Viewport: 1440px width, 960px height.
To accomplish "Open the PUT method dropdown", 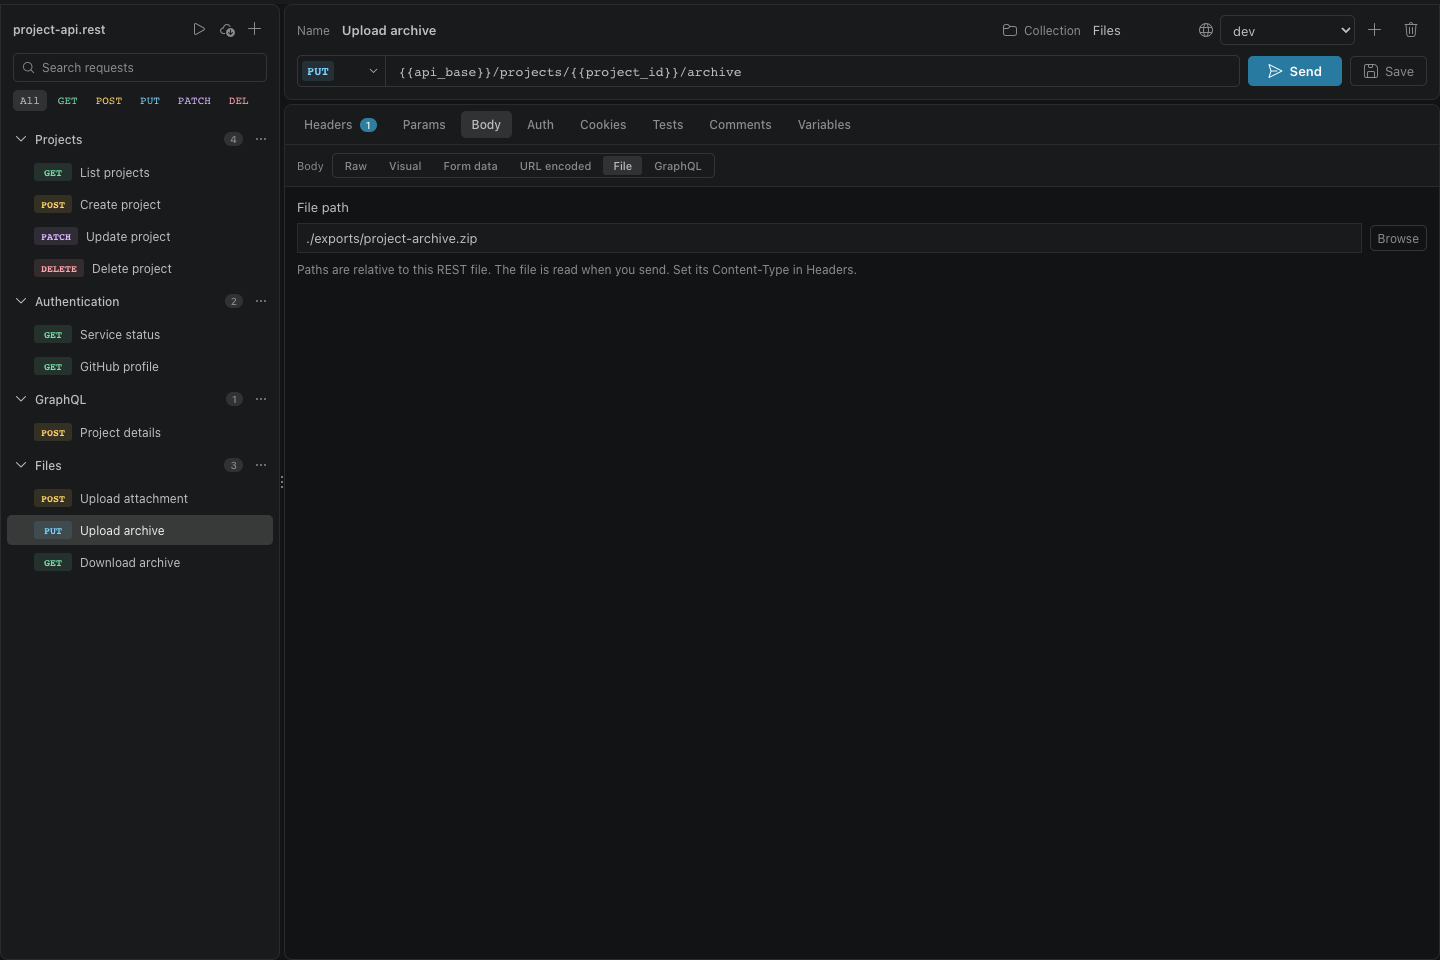I will 342,71.
